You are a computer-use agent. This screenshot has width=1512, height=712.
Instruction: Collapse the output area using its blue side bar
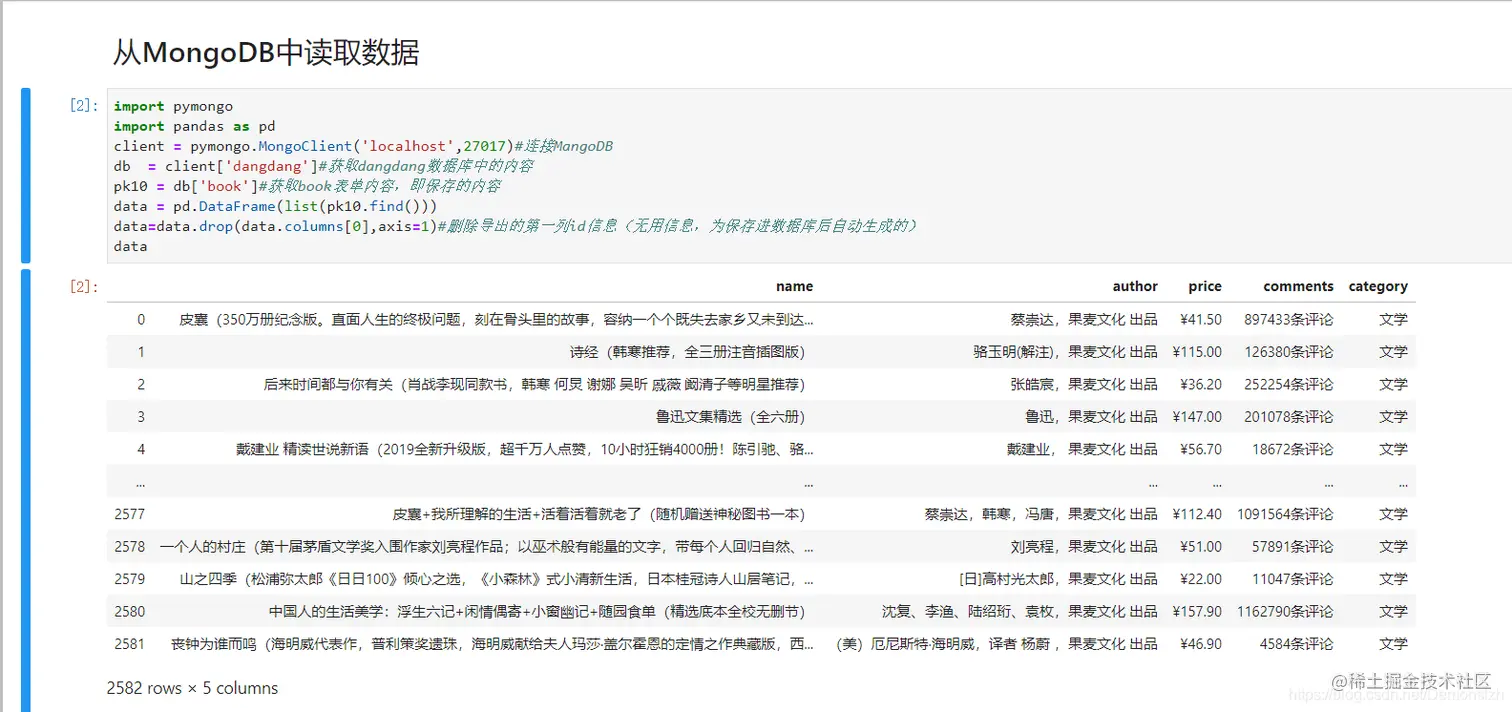coord(26,490)
